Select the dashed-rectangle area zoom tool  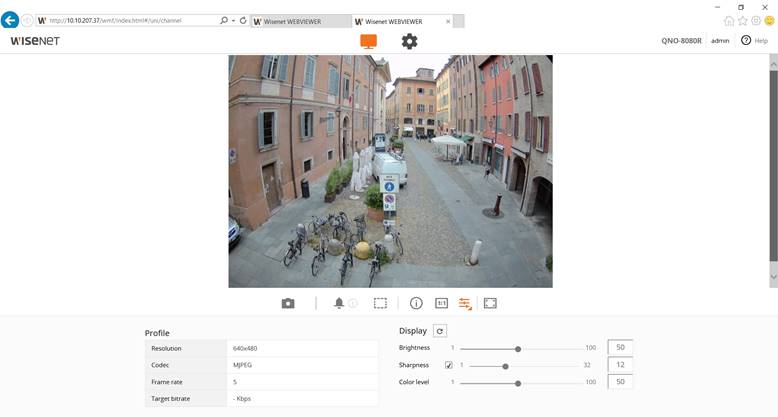(x=380, y=303)
